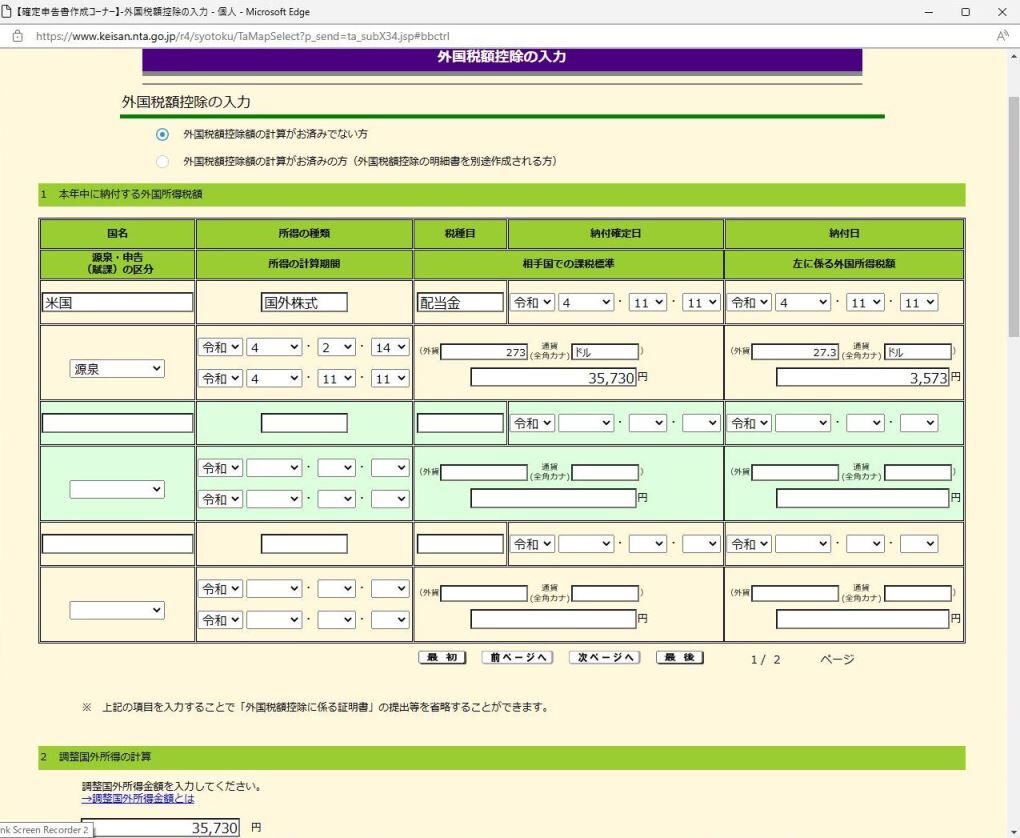The width and height of the screenshot is (1020, 838).
Task: Open second row payment date year dropdown
Action: (x=803, y=424)
